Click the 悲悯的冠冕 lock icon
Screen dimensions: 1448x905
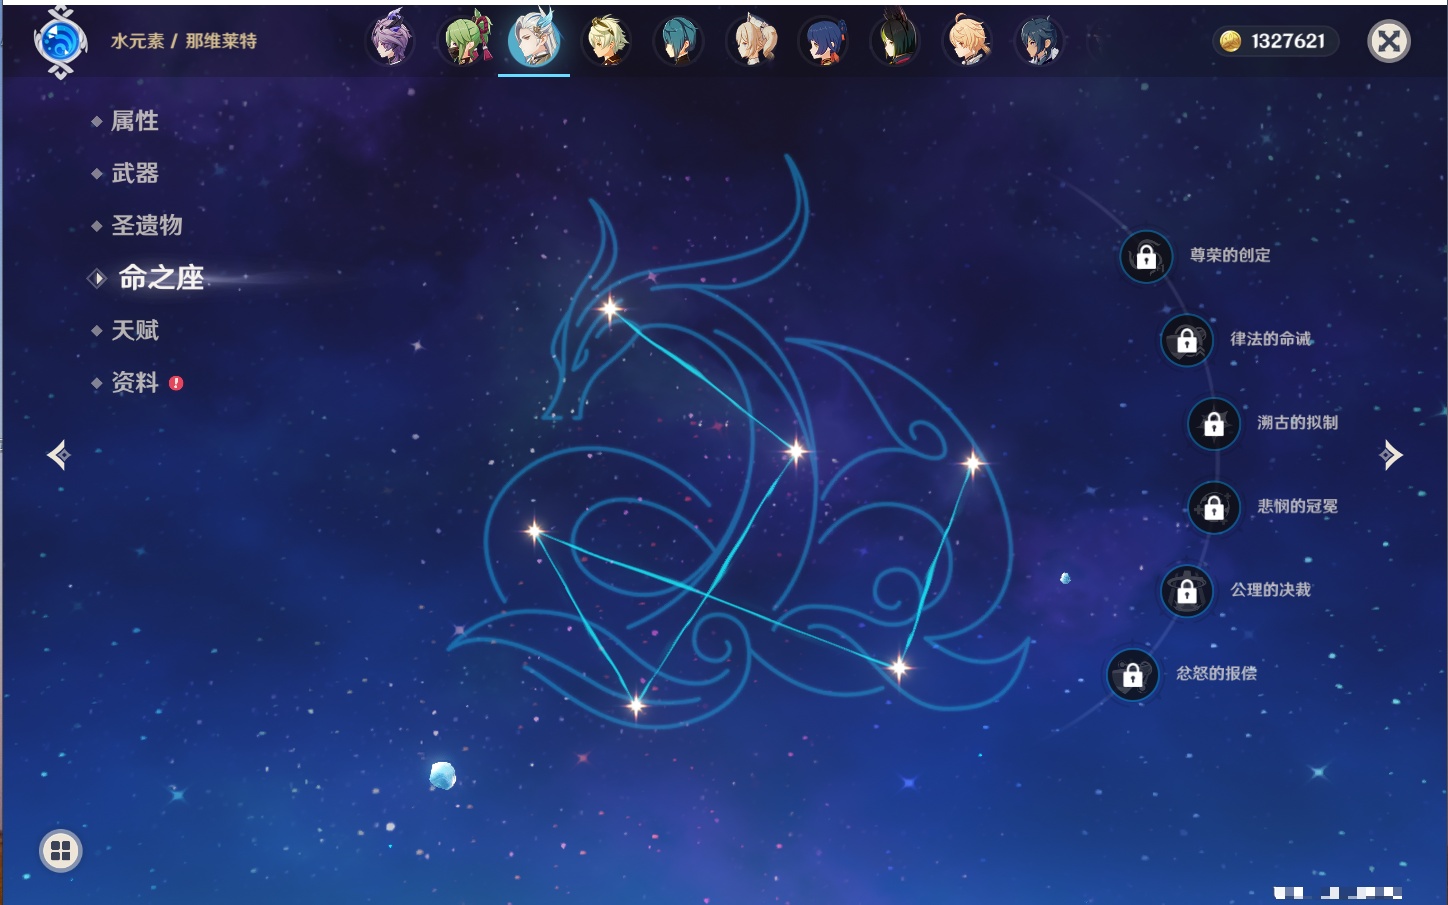(x=1214, y=508)
